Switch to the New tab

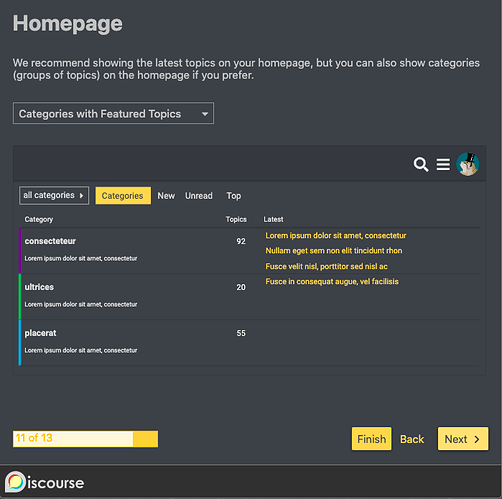click(x=166, y=196)
